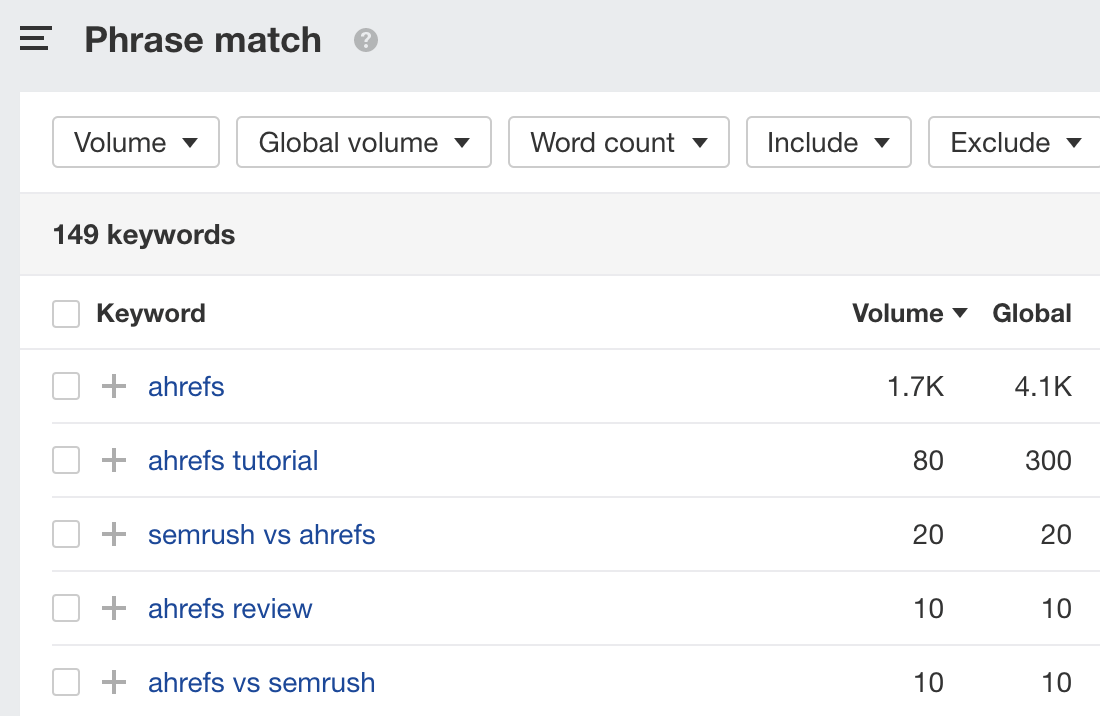Select the ahrefs tutorial row checkbox
Screen dimensions: 1100x716
click(66, 460)
